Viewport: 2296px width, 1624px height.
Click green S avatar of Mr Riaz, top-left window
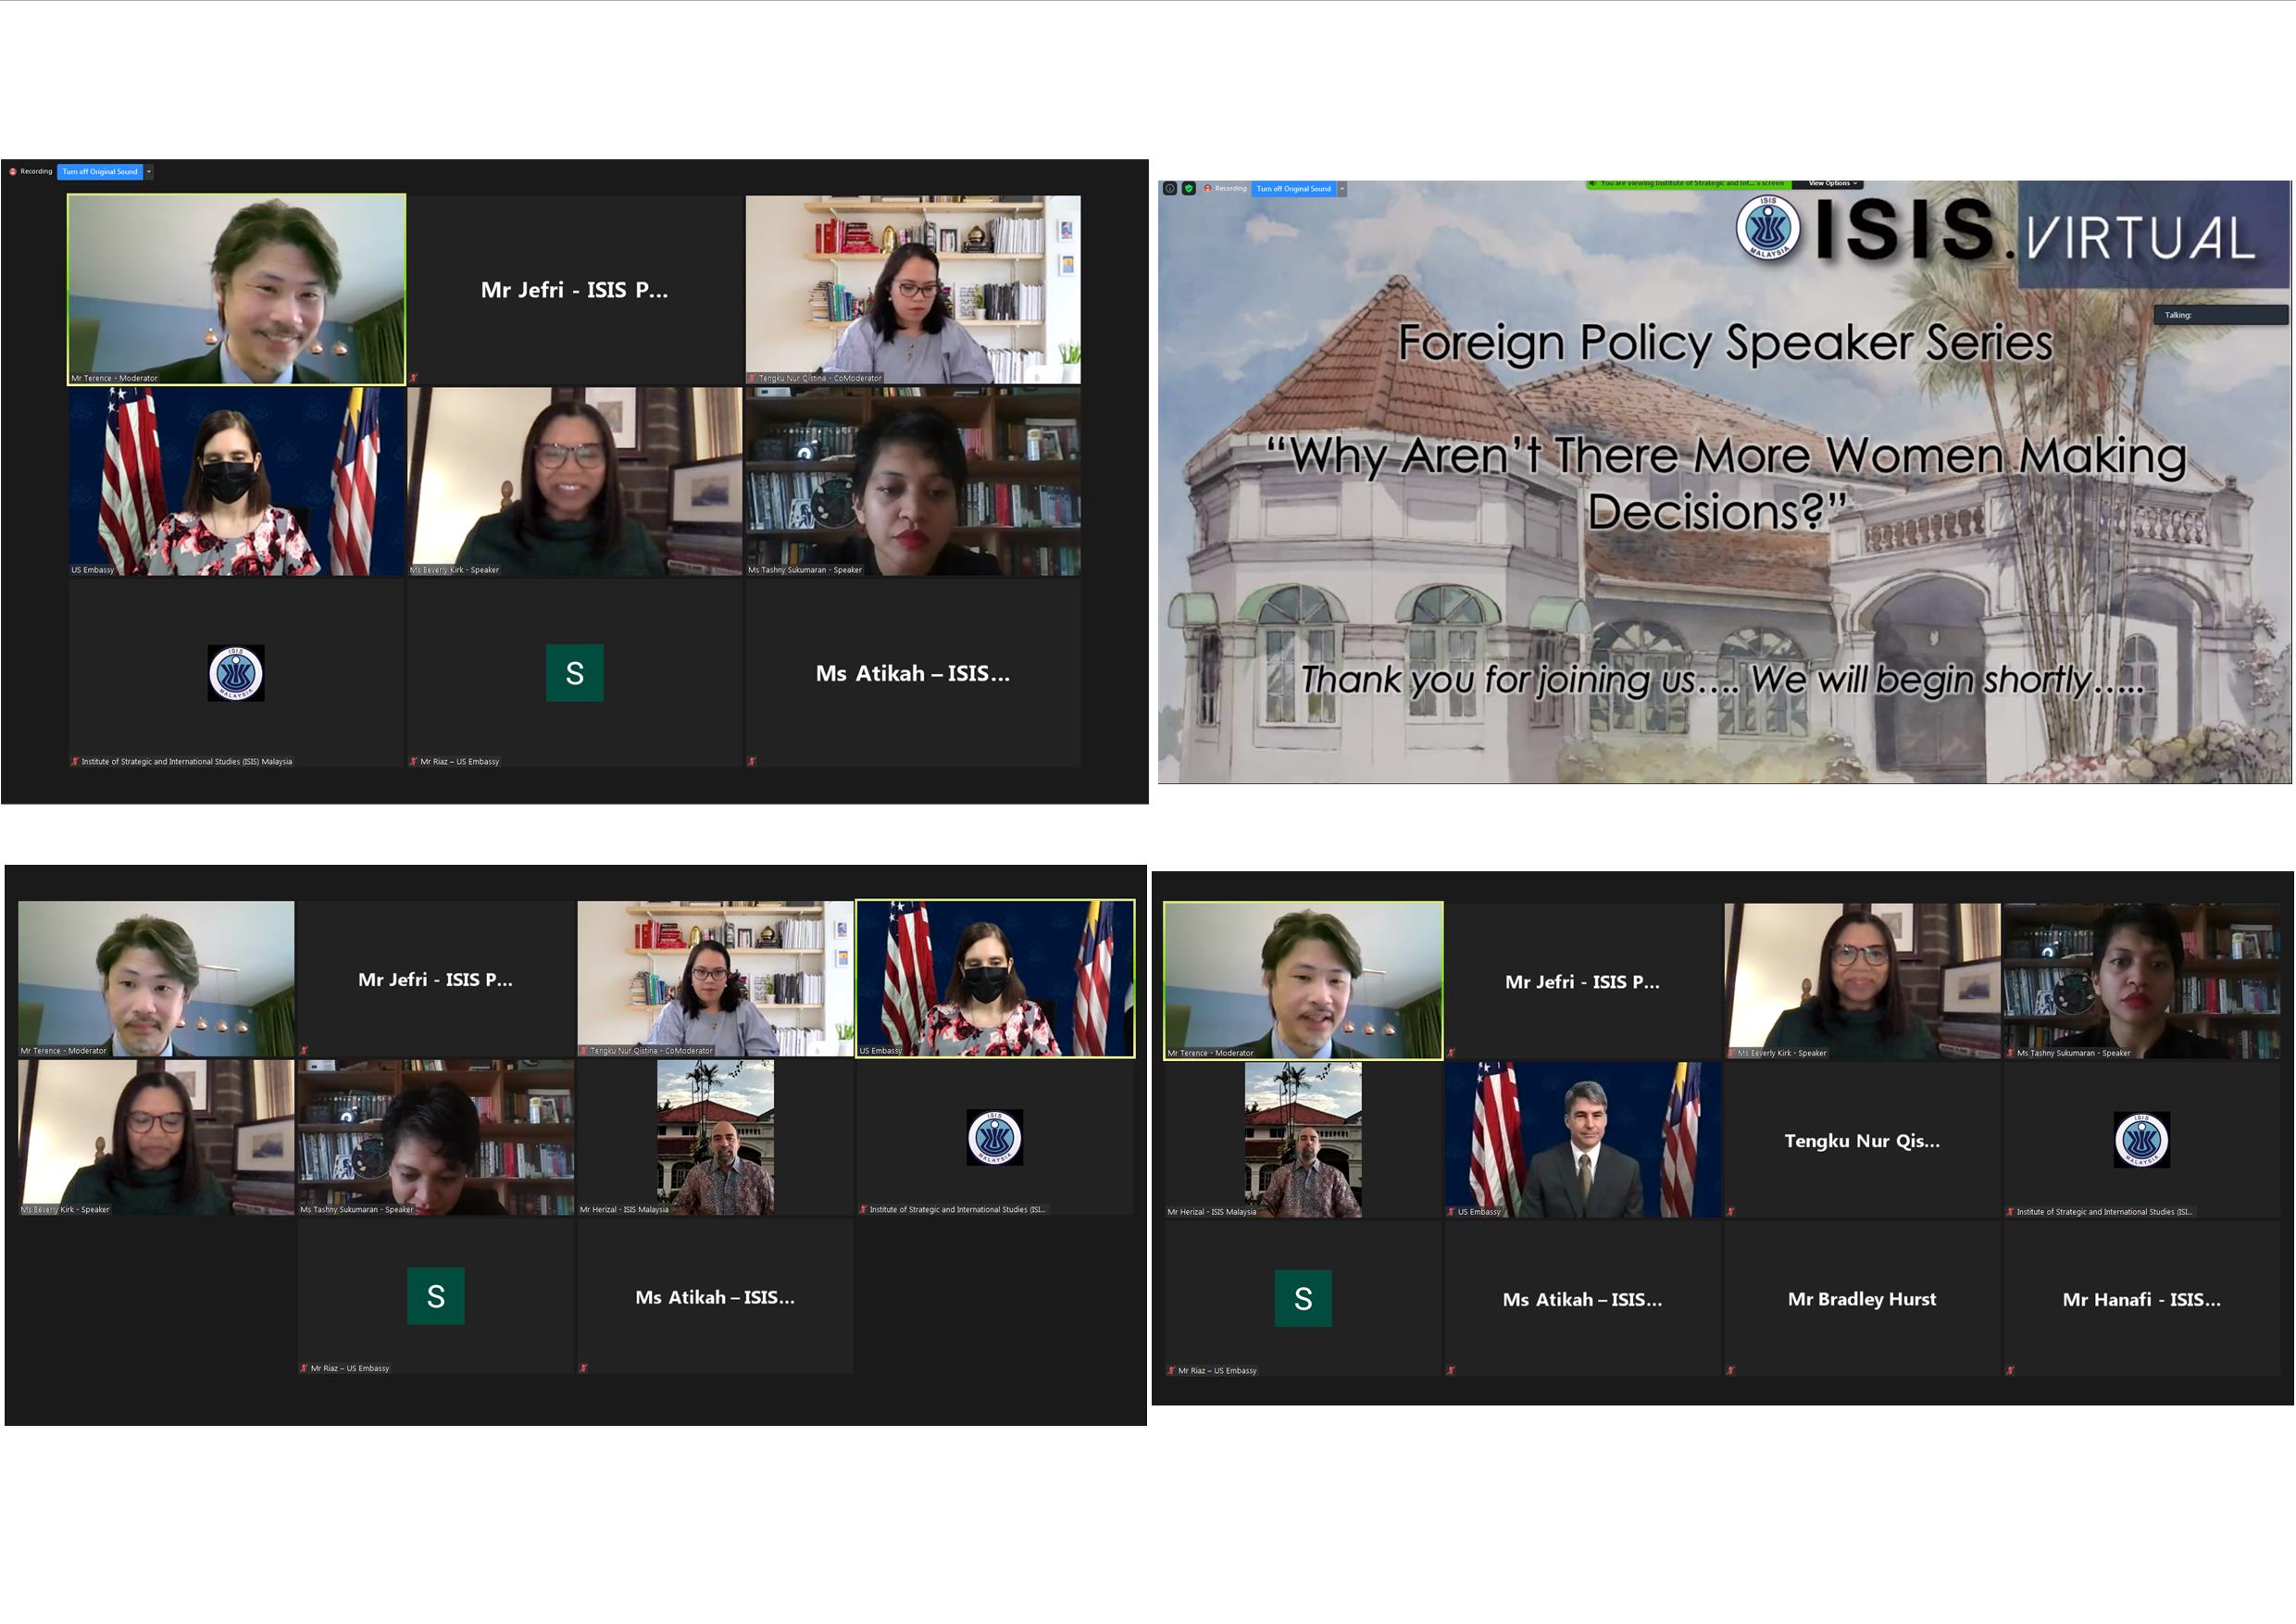coord(575,673)
